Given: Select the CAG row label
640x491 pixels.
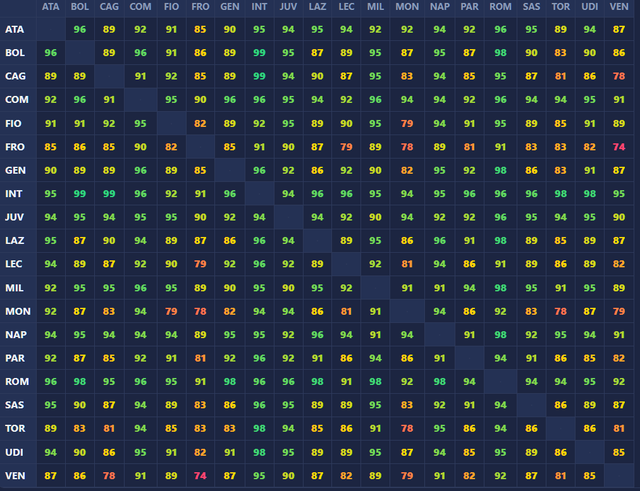Looking at the screenshot, I should coord(18,76).
